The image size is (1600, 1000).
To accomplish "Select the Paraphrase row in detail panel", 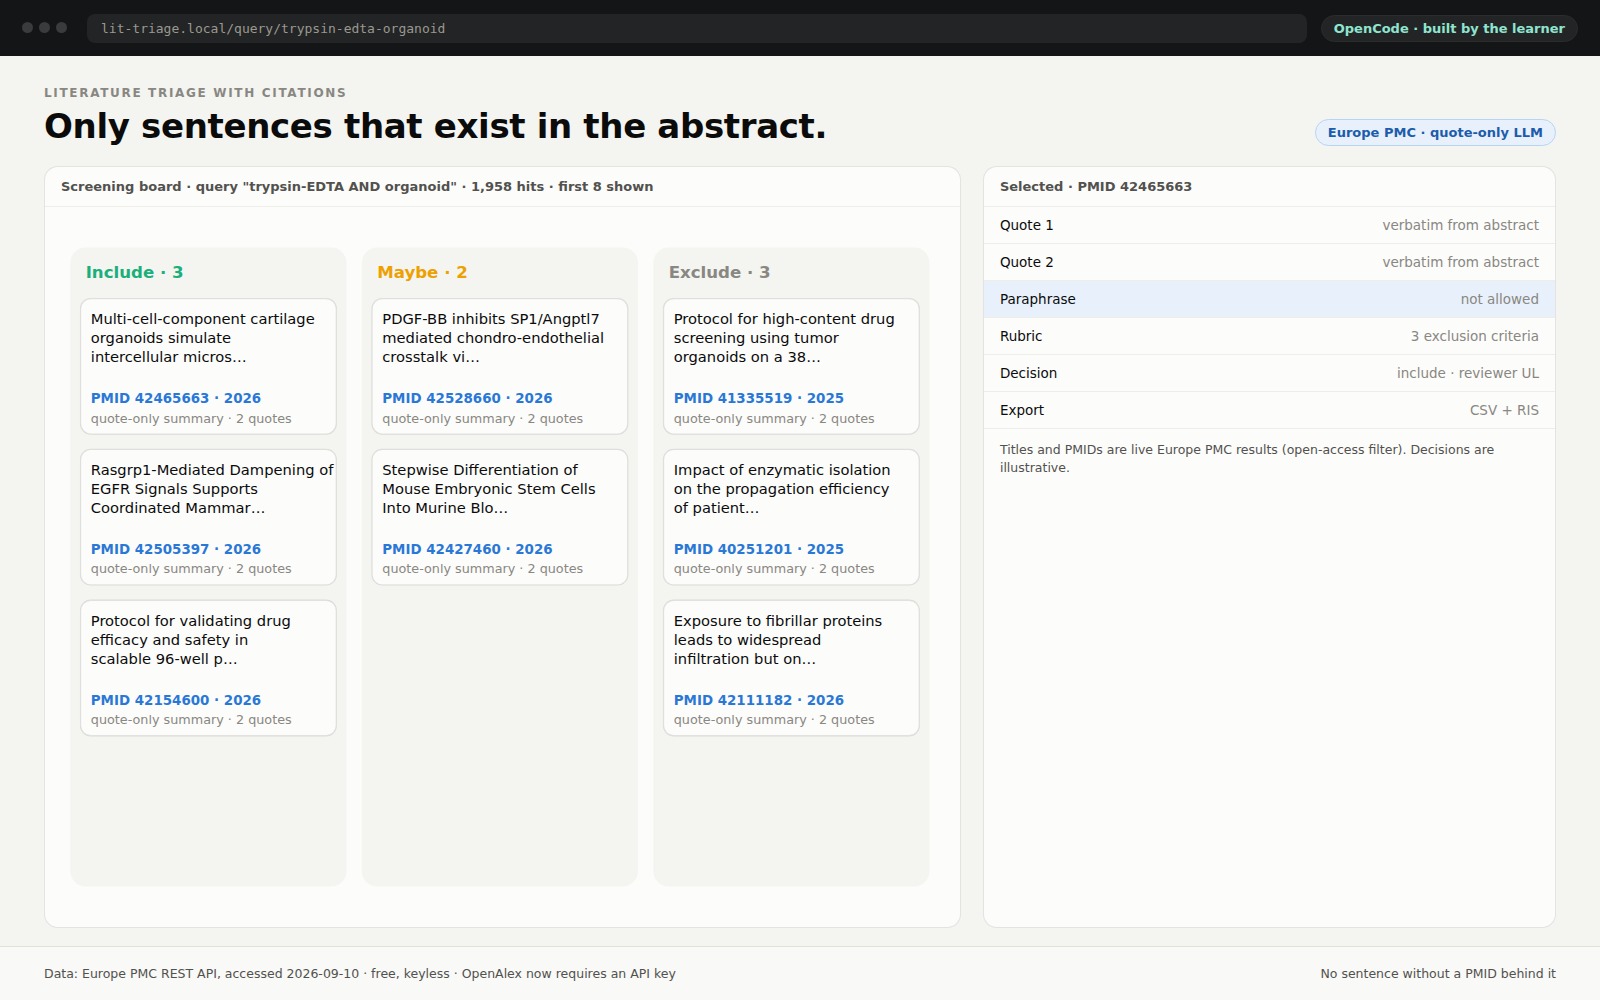I will coord(1269,299).
